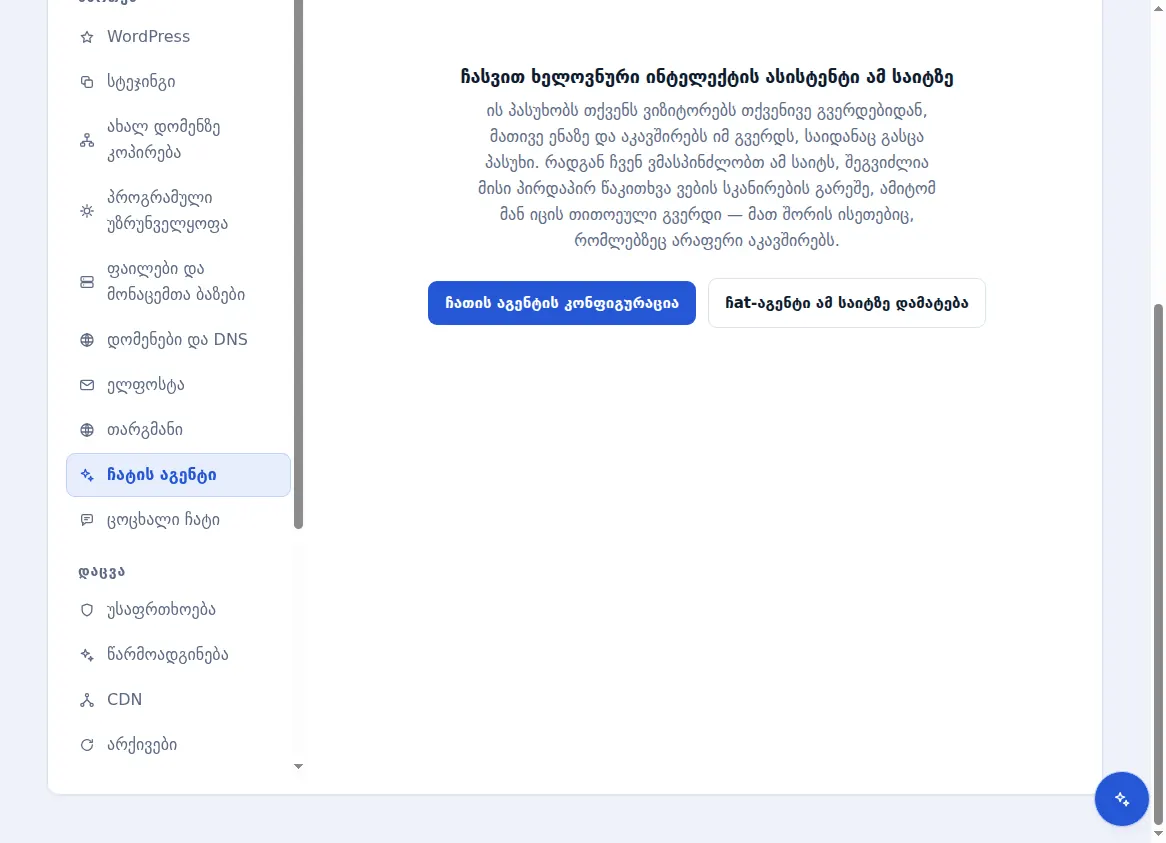Click the sidebar scroll down arrow

point(298,766)
